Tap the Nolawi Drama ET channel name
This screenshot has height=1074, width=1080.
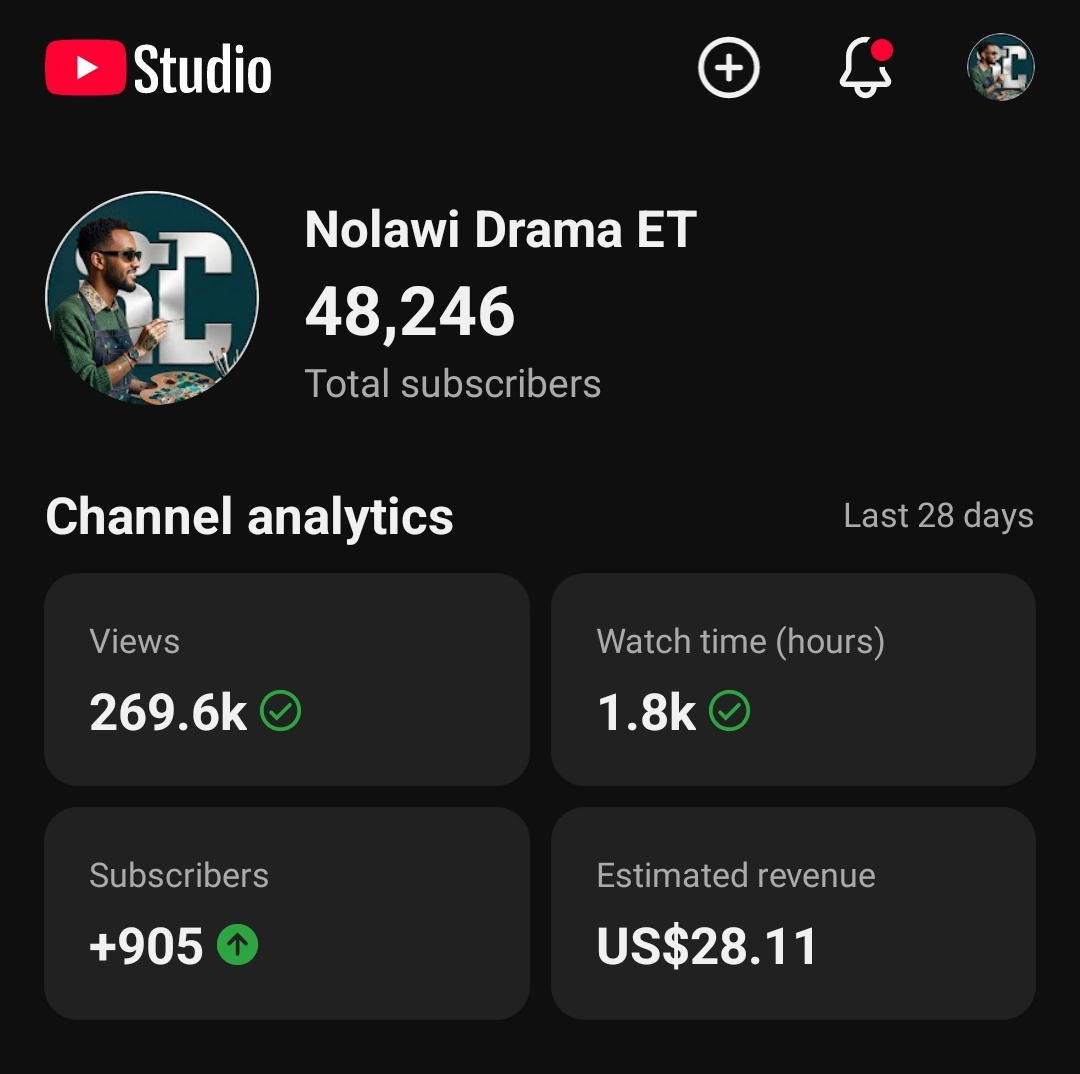coord(501,229)
